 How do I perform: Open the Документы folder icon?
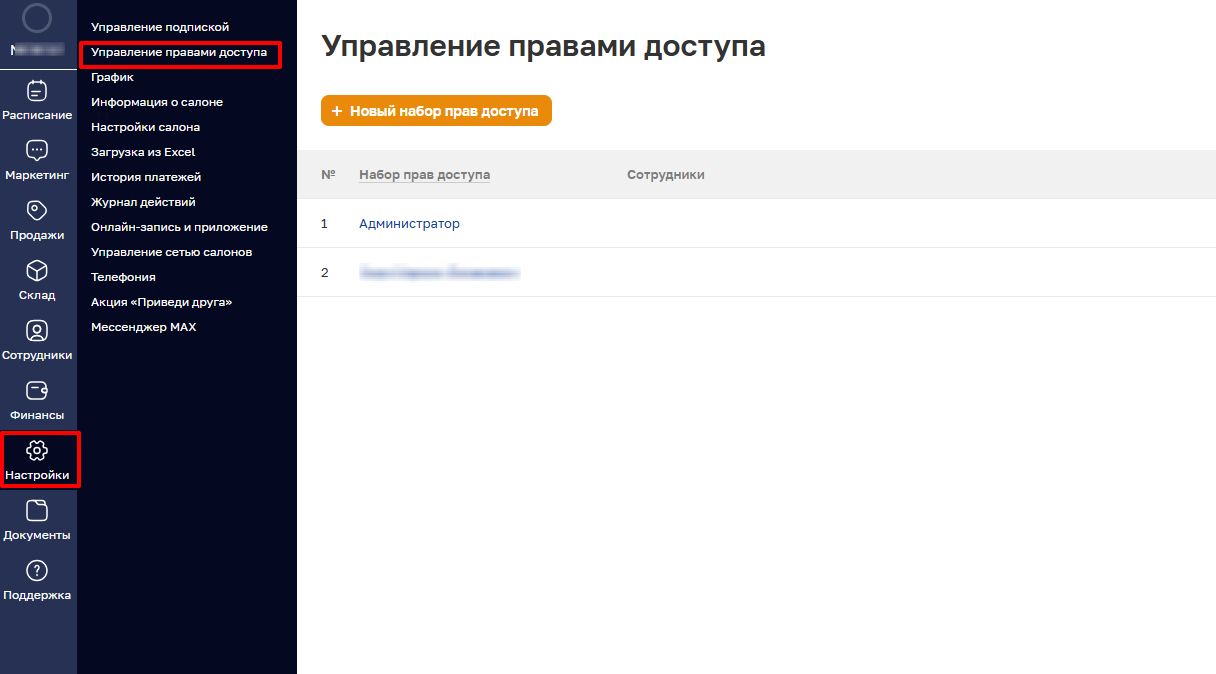[x=37, y=511]
